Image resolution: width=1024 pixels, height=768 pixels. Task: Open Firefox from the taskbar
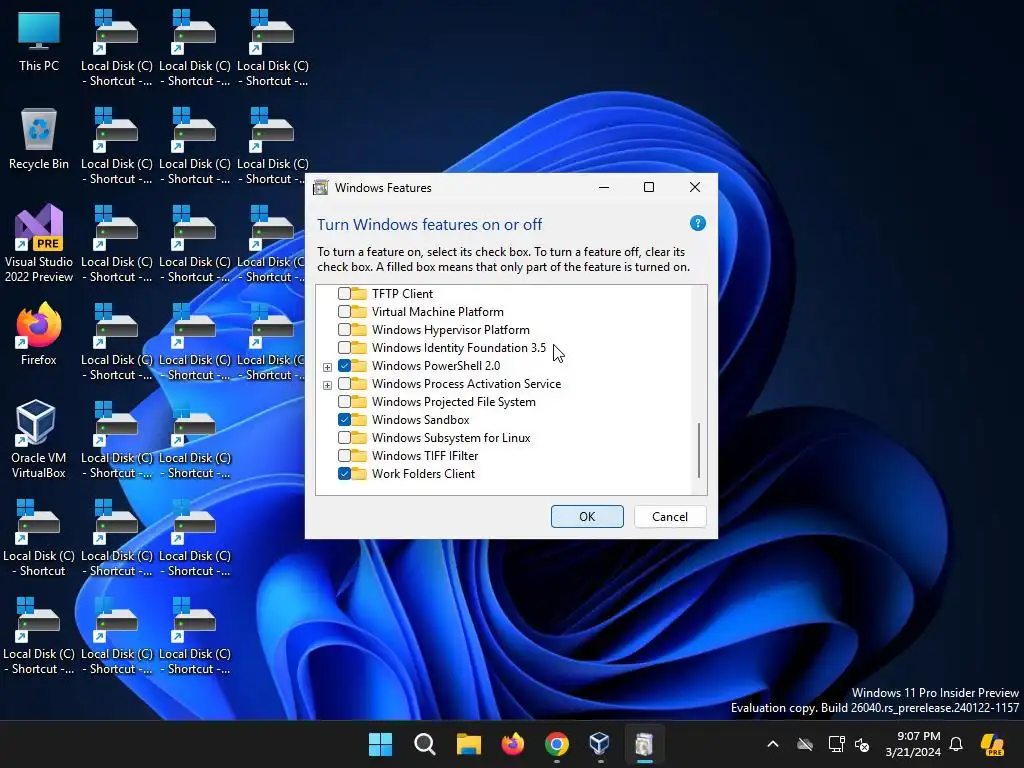pyautogui.click(x=513, y=744)
